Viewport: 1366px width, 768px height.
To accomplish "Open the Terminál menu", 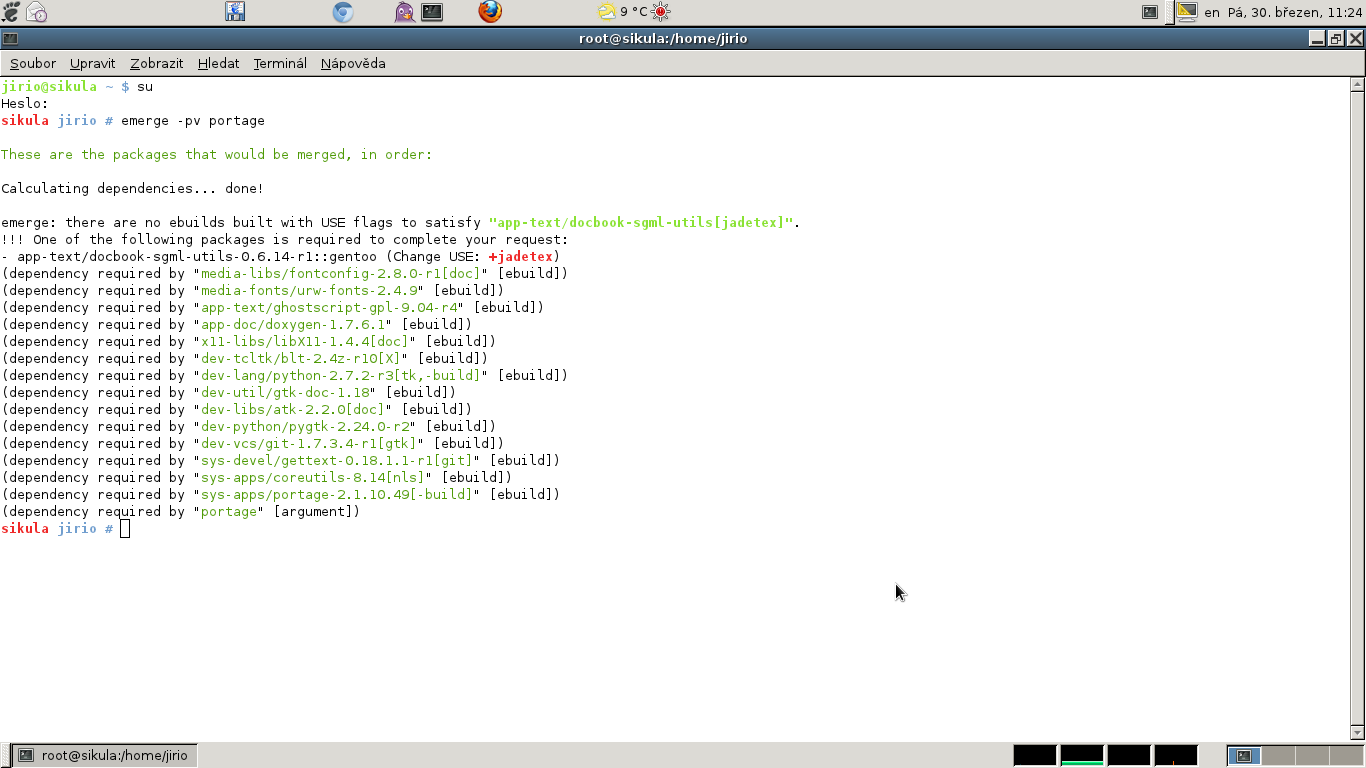I will pos(280,63).
